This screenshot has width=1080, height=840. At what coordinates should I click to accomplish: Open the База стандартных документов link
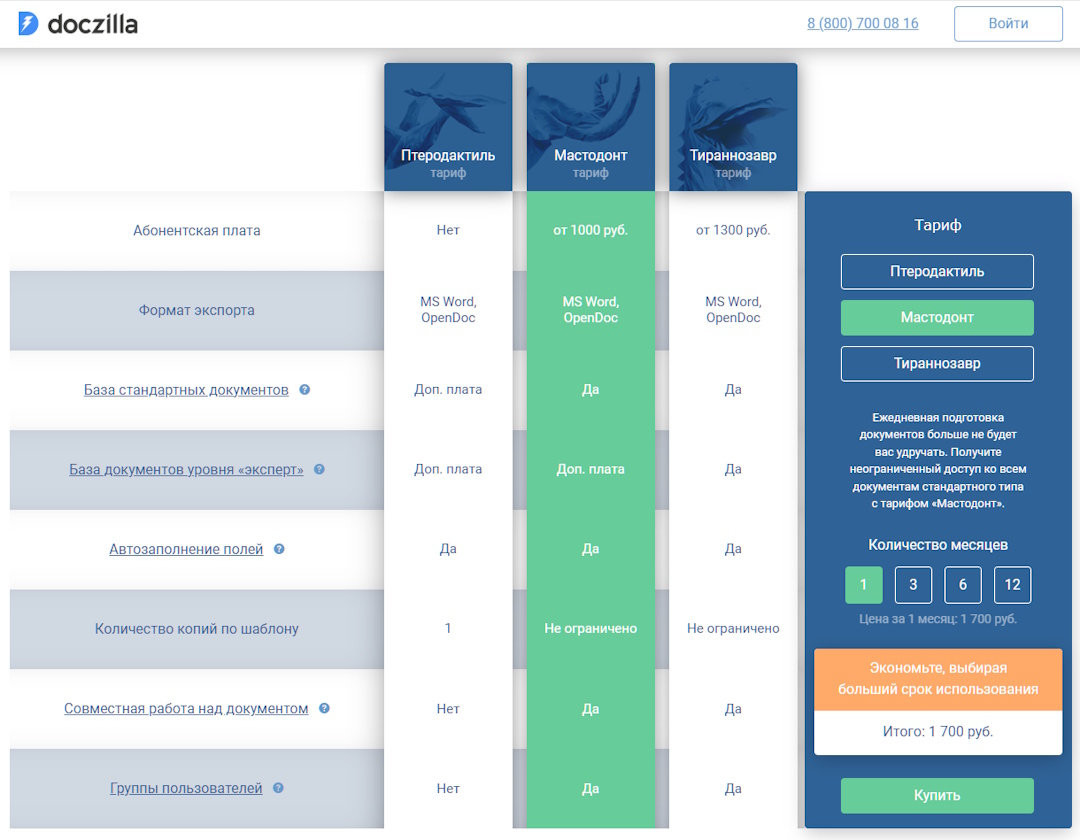(x=186, y=390)
